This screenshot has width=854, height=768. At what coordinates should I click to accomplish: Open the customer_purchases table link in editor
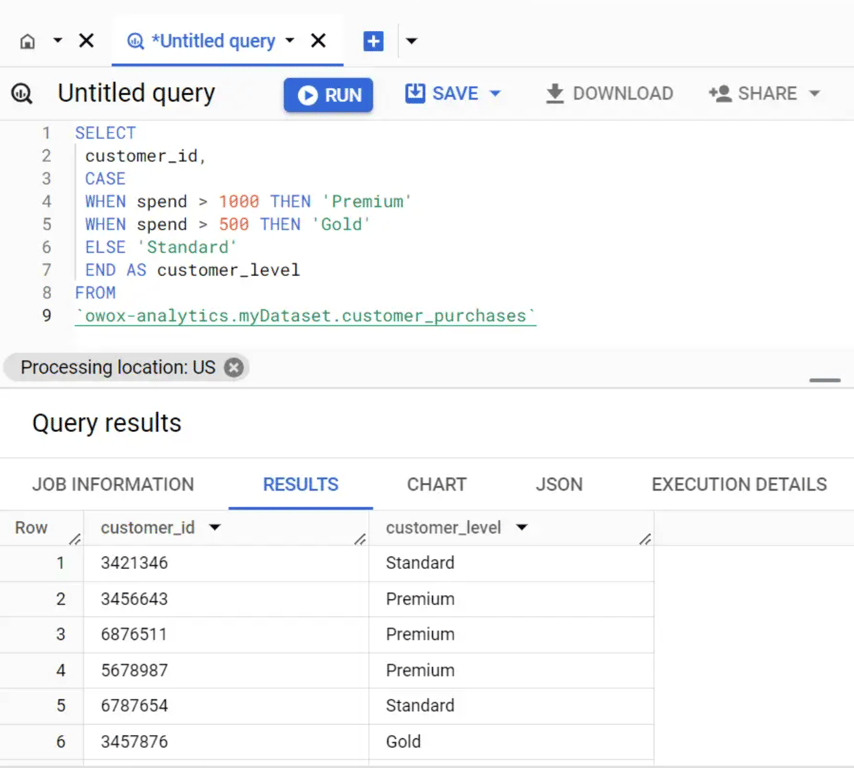click(306, 316)
